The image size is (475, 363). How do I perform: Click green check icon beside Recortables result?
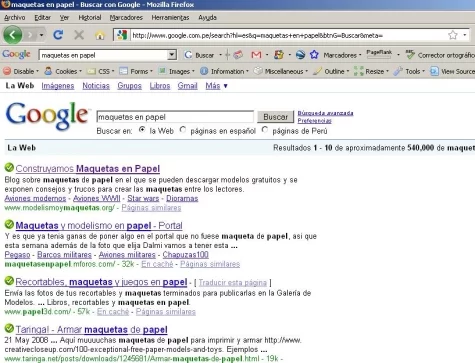9,281
